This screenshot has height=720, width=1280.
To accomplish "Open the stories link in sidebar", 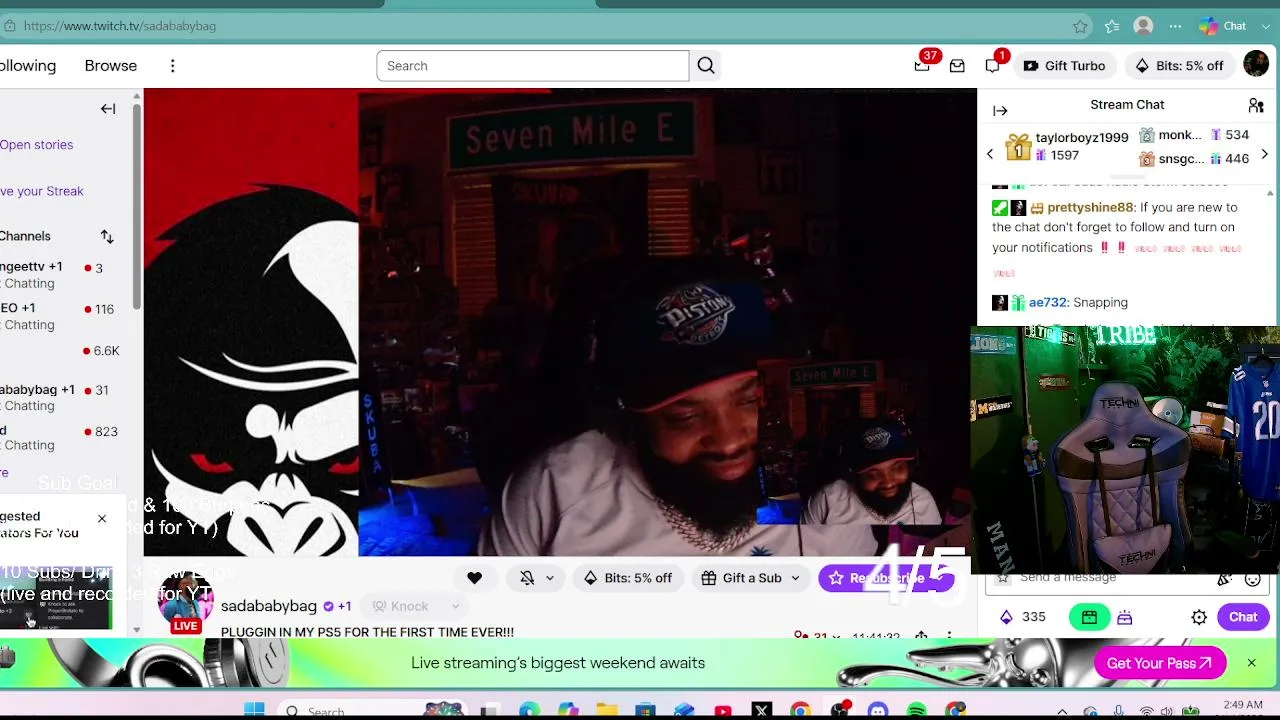I will pos(37,145).
